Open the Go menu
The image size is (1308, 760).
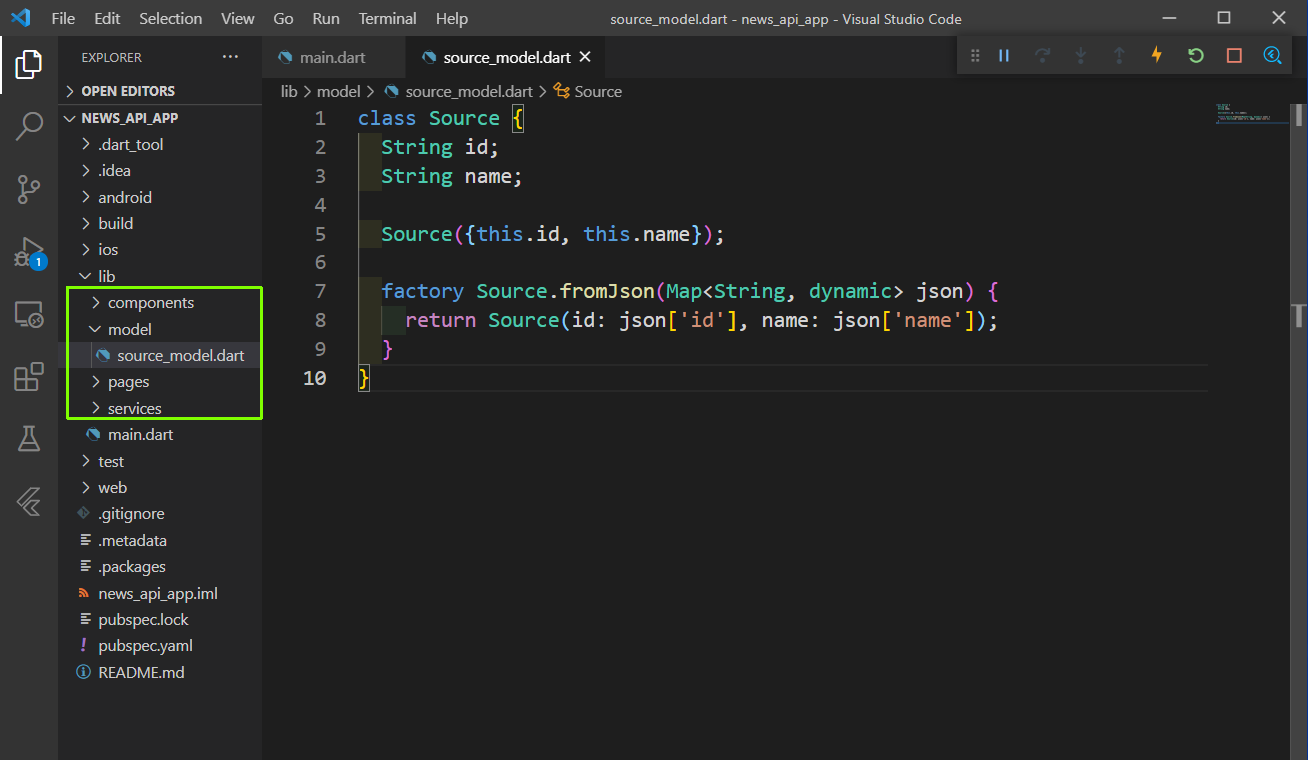pyautogui.click(x=284, y=18)
